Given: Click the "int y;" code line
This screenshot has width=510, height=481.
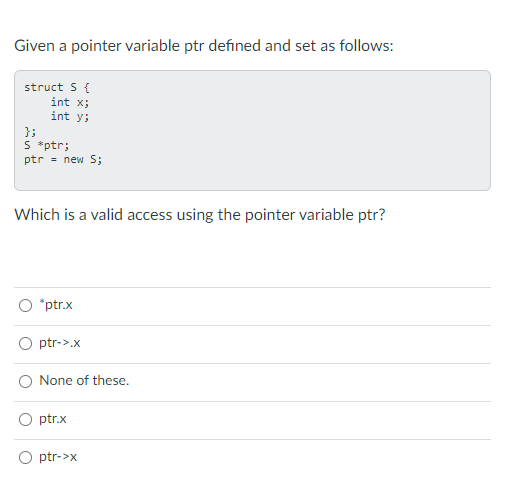Looking at the screenshot, I should coord(70,116).
